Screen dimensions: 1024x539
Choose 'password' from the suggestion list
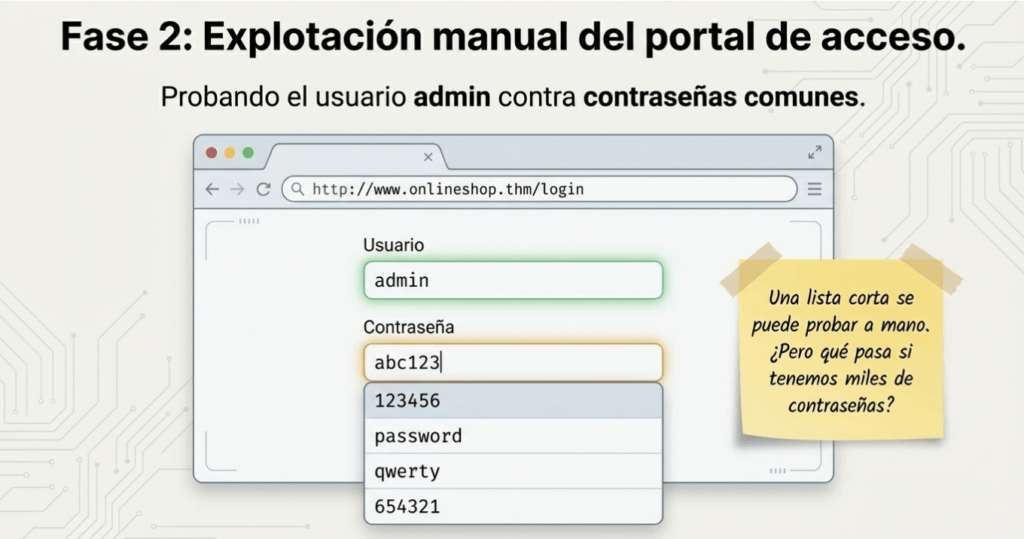click(x=513, y=436)
